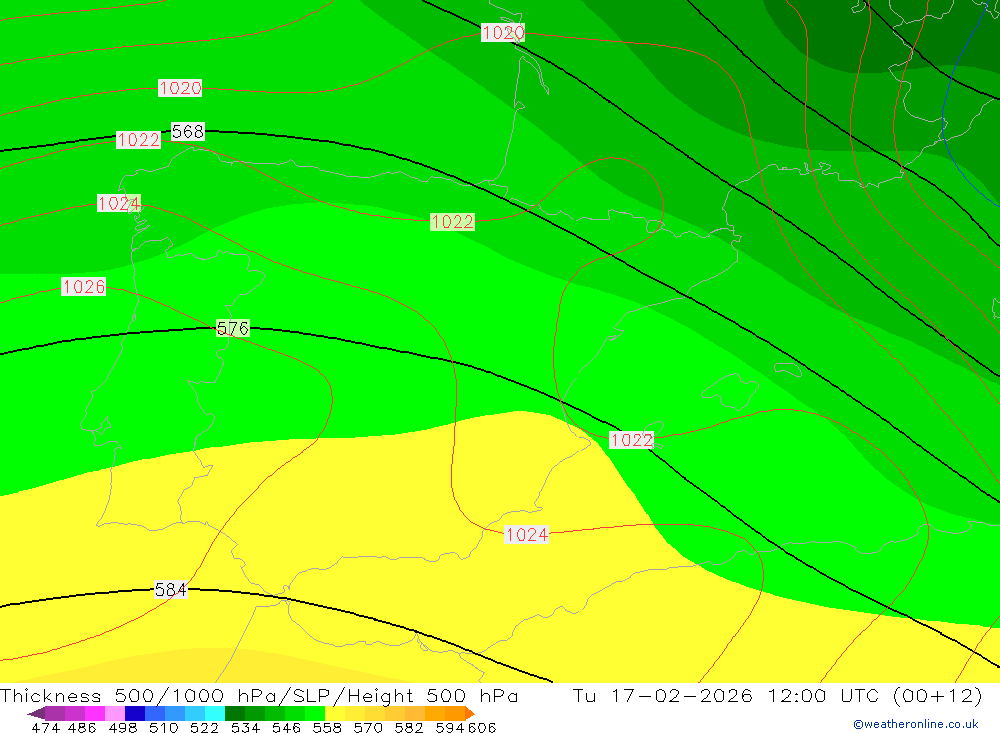Image resolution: width=1000 pixels, height=733 pixels.
Task: Click the 570 legend value
Action: [367, 727]
